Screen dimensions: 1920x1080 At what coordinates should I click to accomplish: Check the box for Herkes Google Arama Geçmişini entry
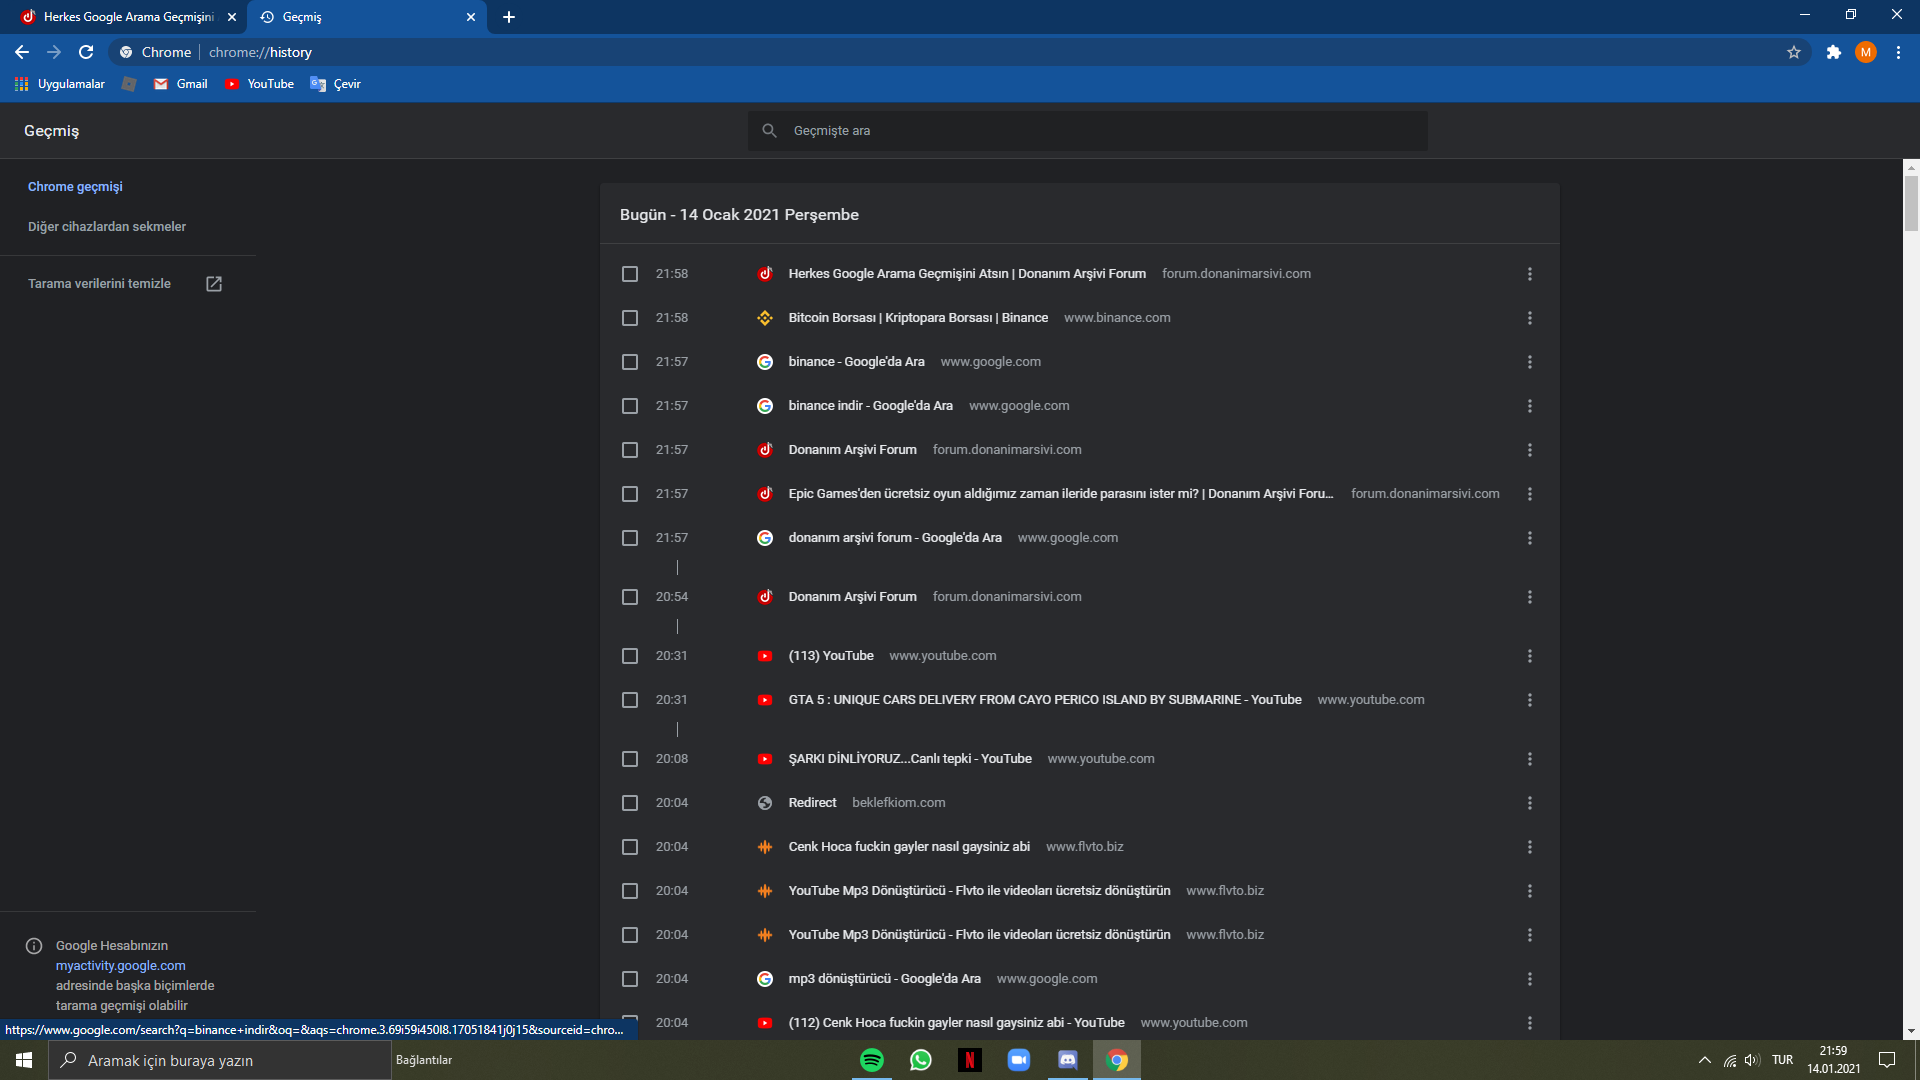click(630, 274)
